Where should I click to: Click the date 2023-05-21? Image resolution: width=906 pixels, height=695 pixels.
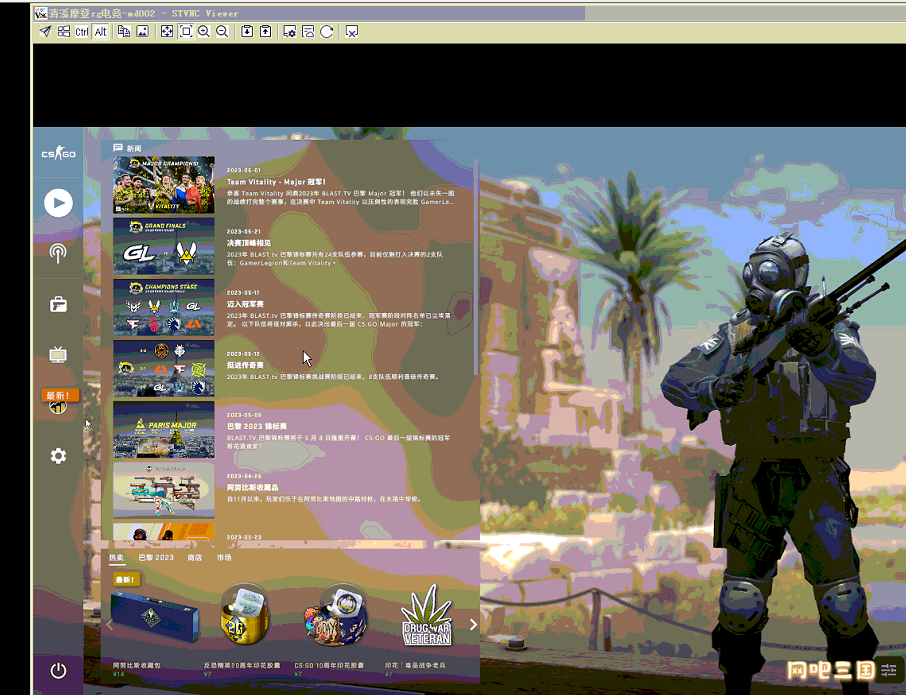pos(243,231)
